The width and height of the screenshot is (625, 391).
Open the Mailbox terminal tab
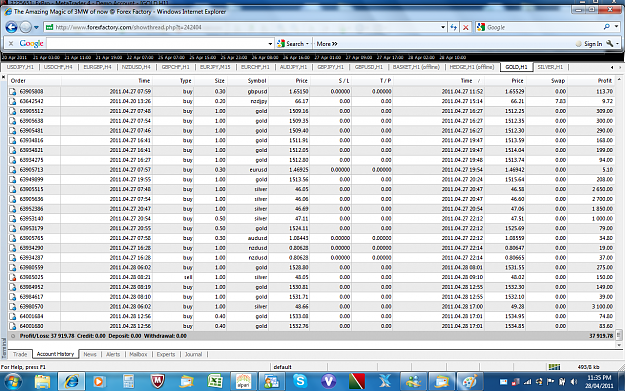tap(138, 354)
